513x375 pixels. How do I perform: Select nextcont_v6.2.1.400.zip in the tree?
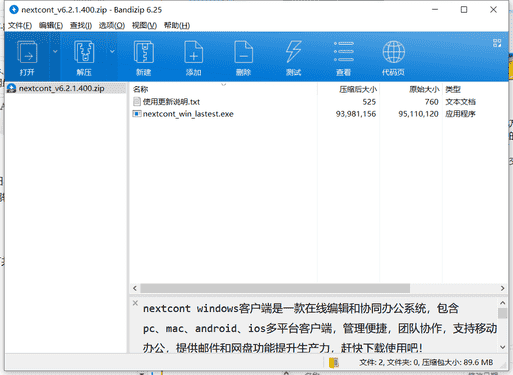(62, 88)
